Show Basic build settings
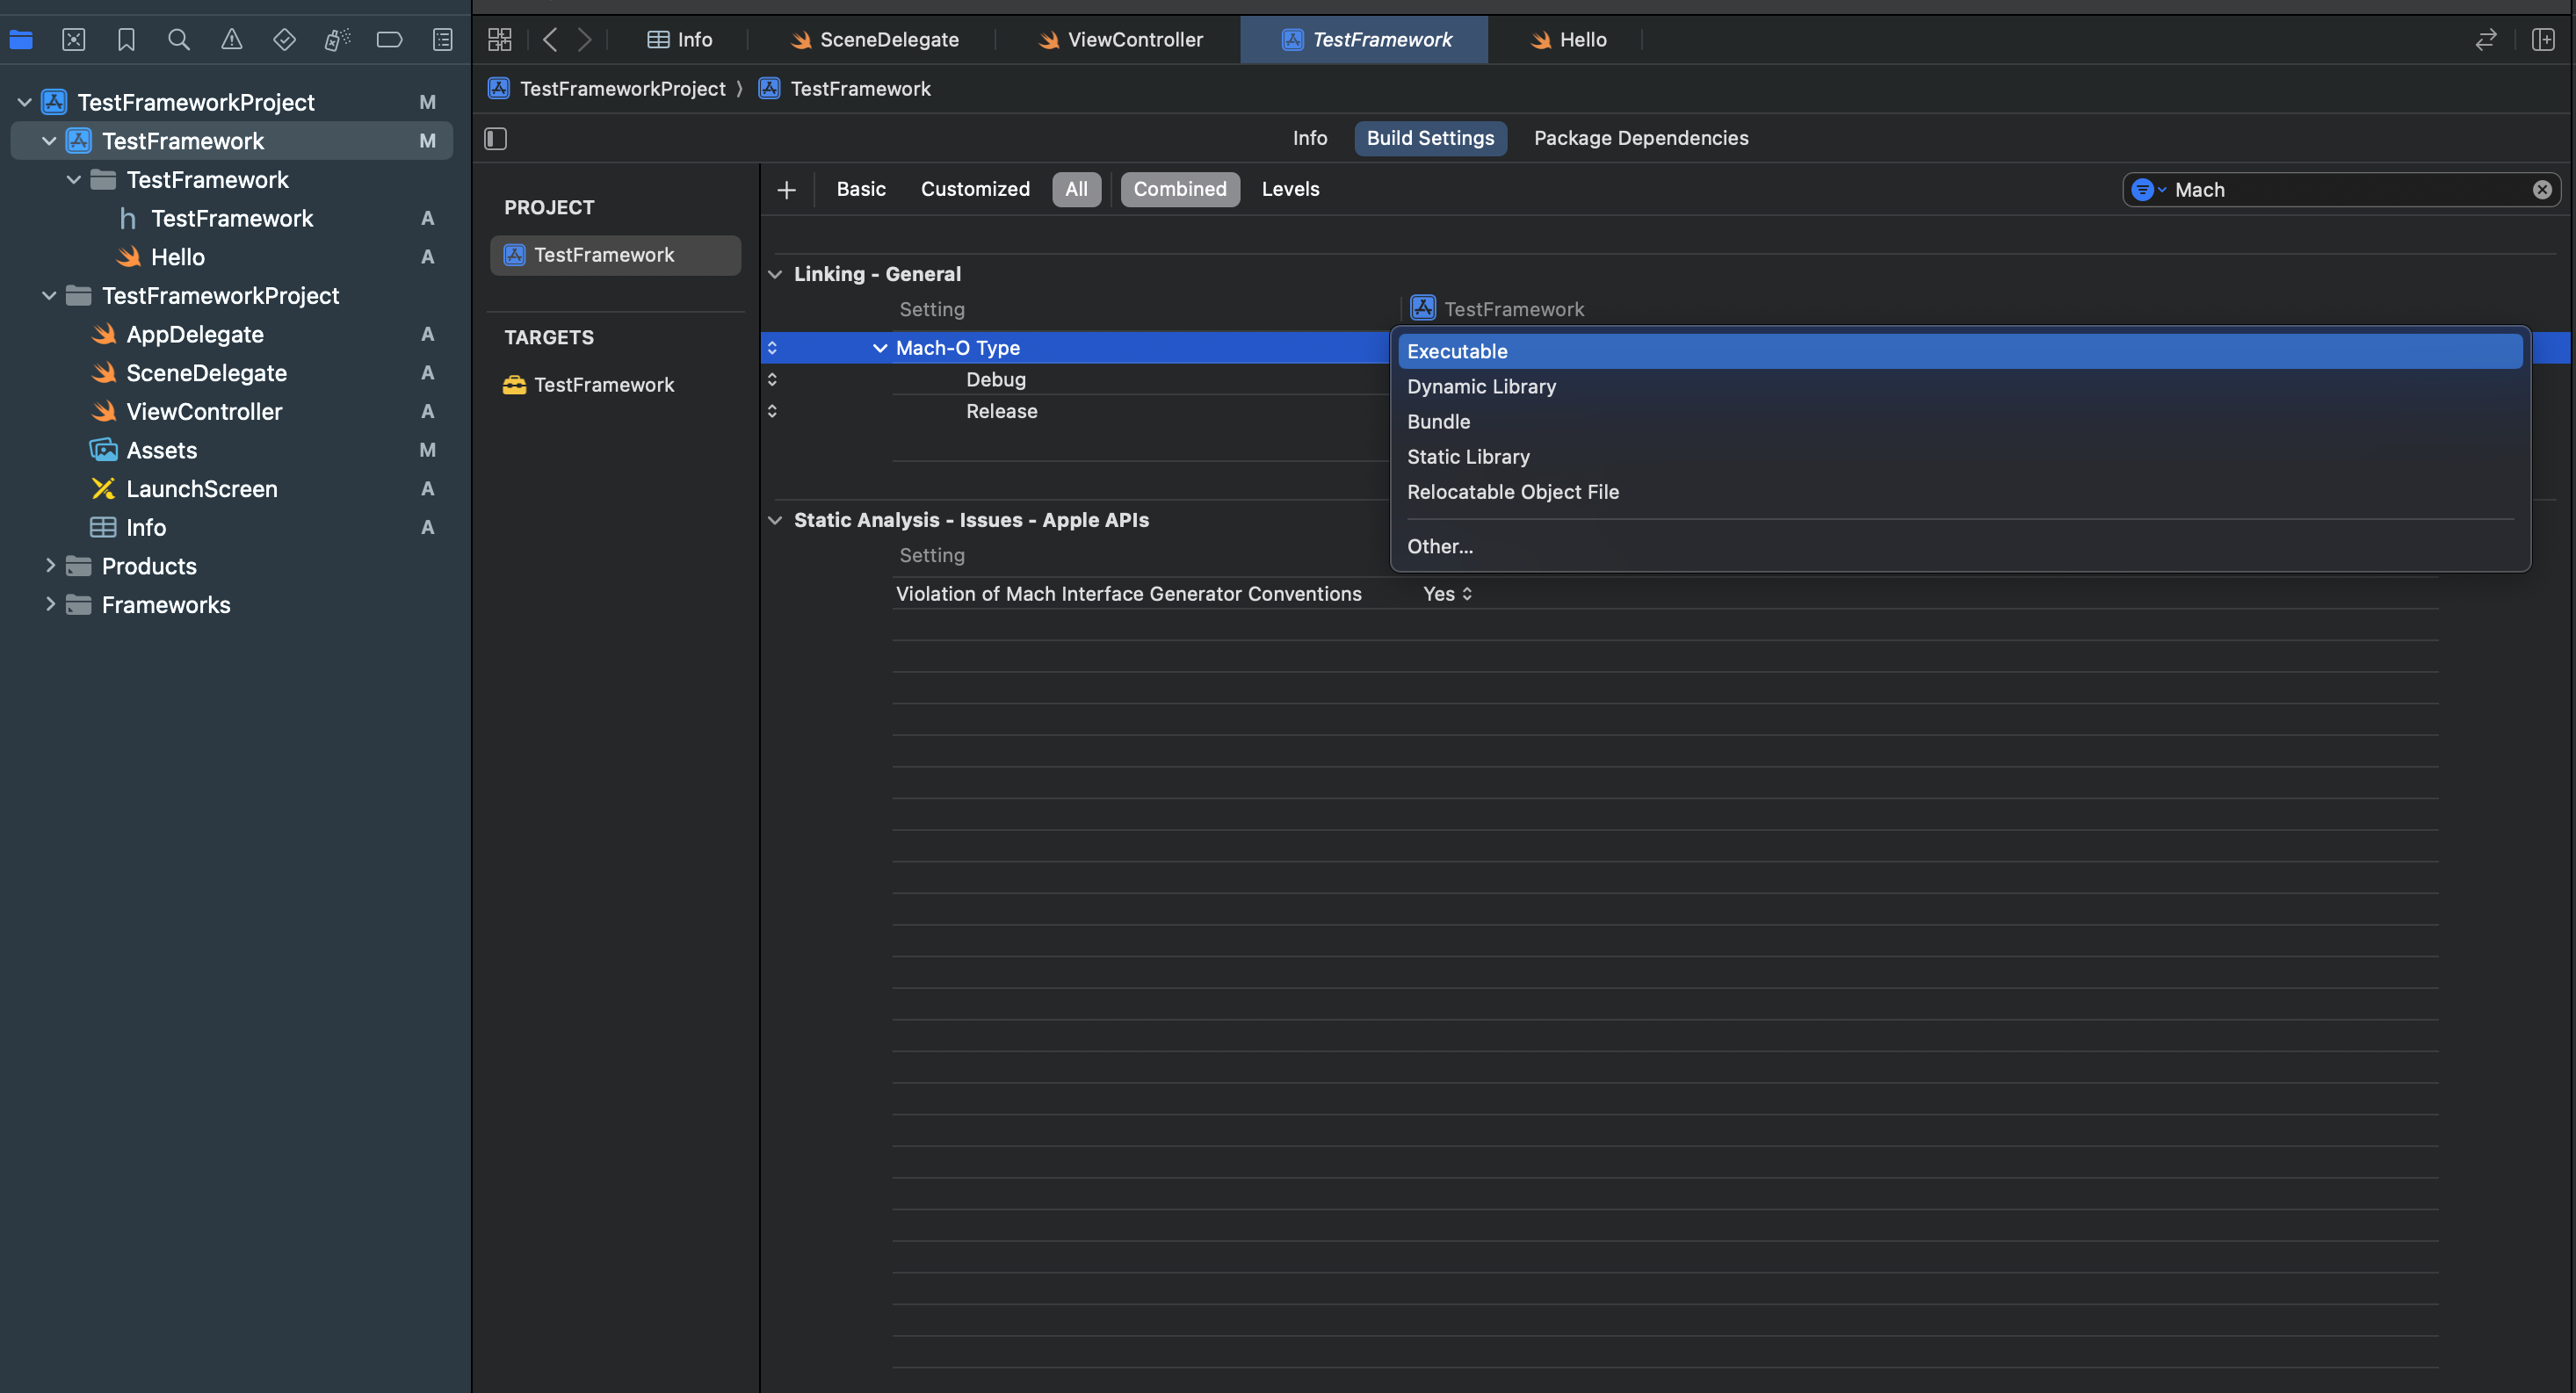2576x1393 pixels. coord(861,190)
